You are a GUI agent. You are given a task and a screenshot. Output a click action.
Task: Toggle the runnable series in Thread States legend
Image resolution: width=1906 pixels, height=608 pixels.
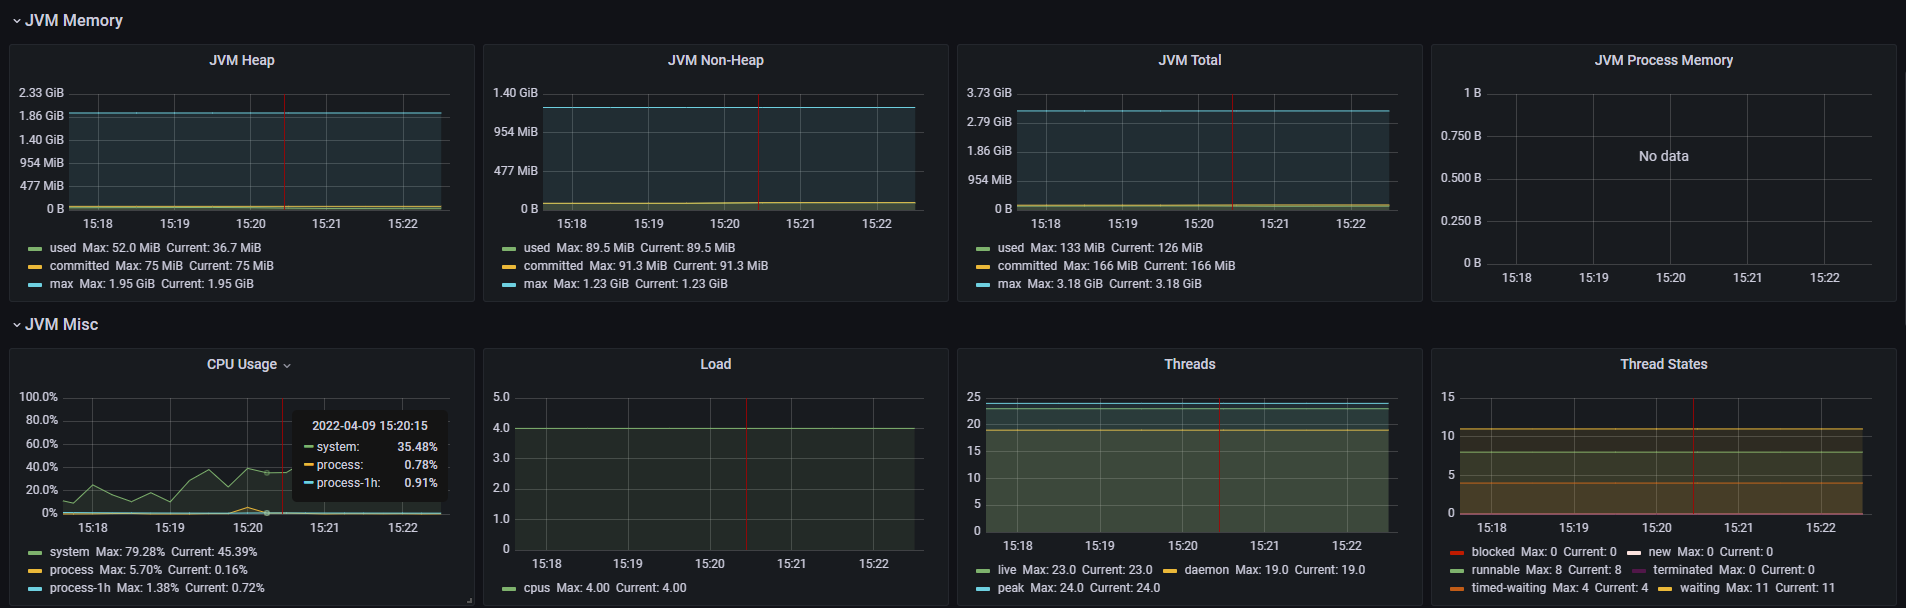(1495, 570)
